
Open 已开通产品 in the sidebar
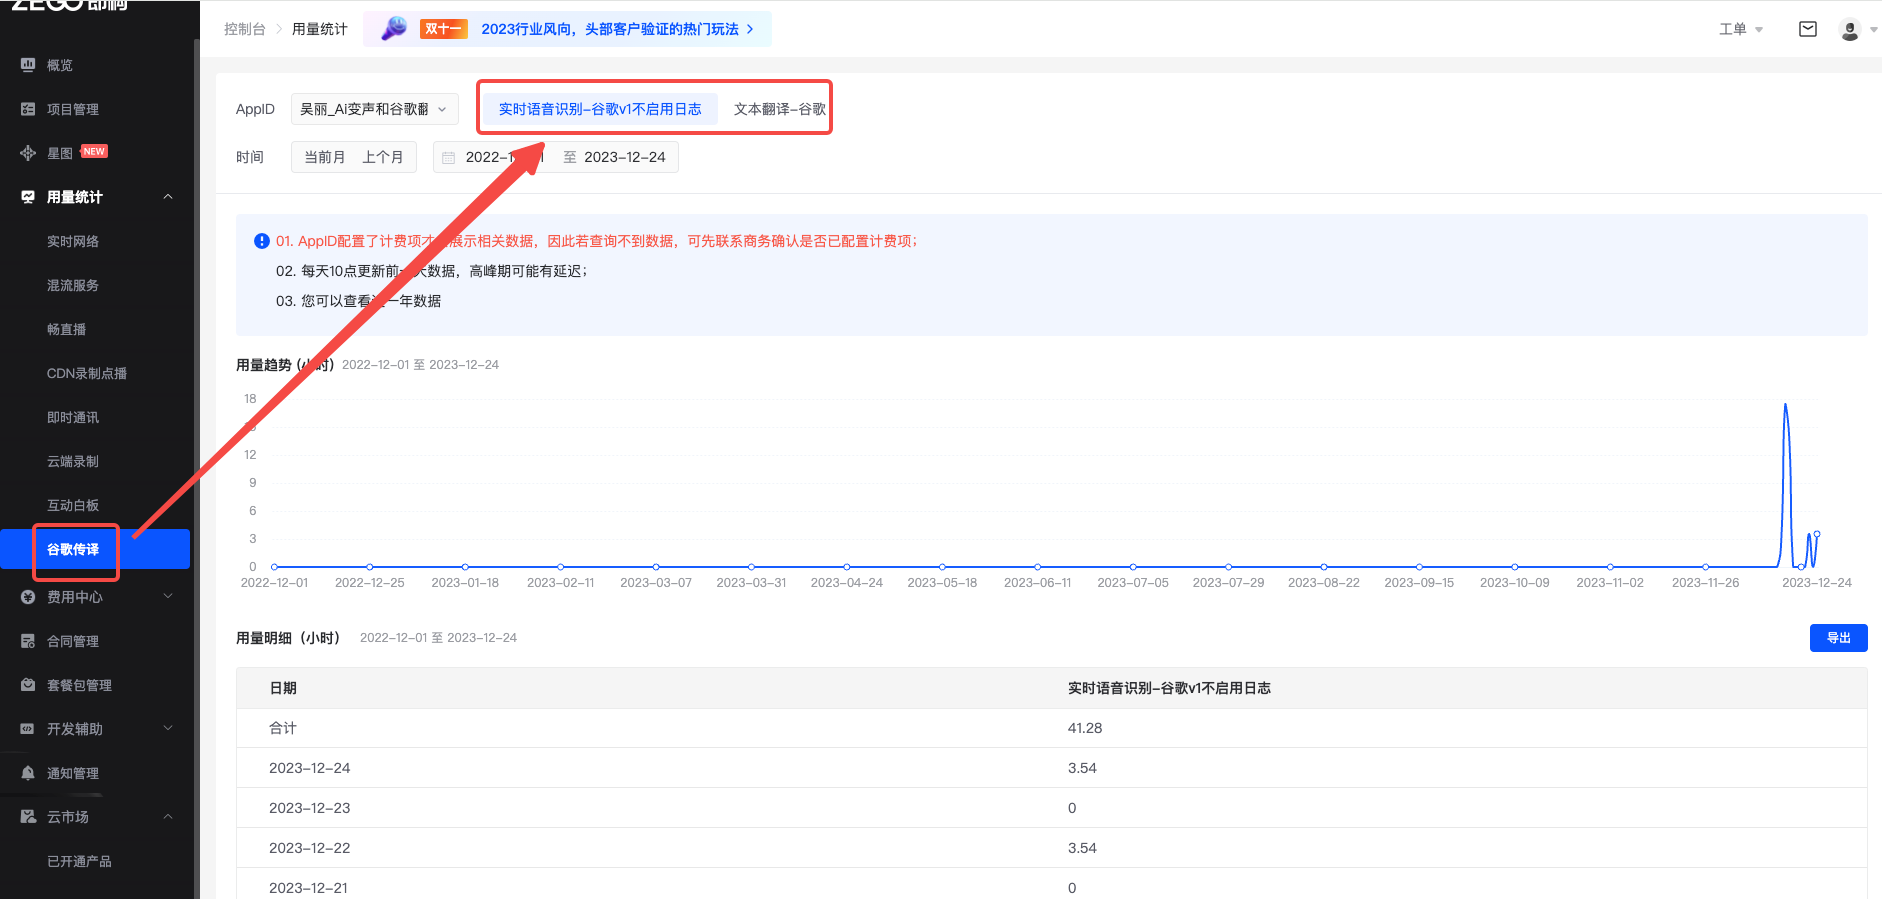79,861
